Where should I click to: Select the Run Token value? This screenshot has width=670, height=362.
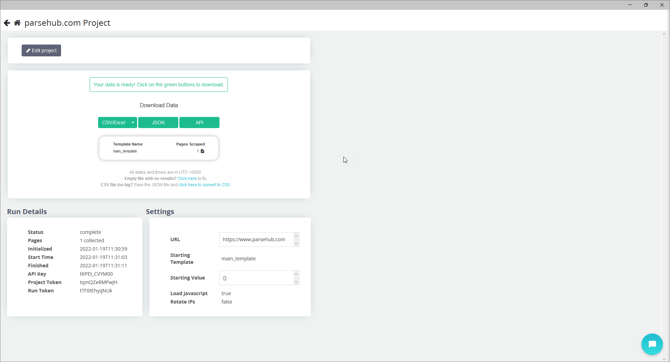(96, 291)
